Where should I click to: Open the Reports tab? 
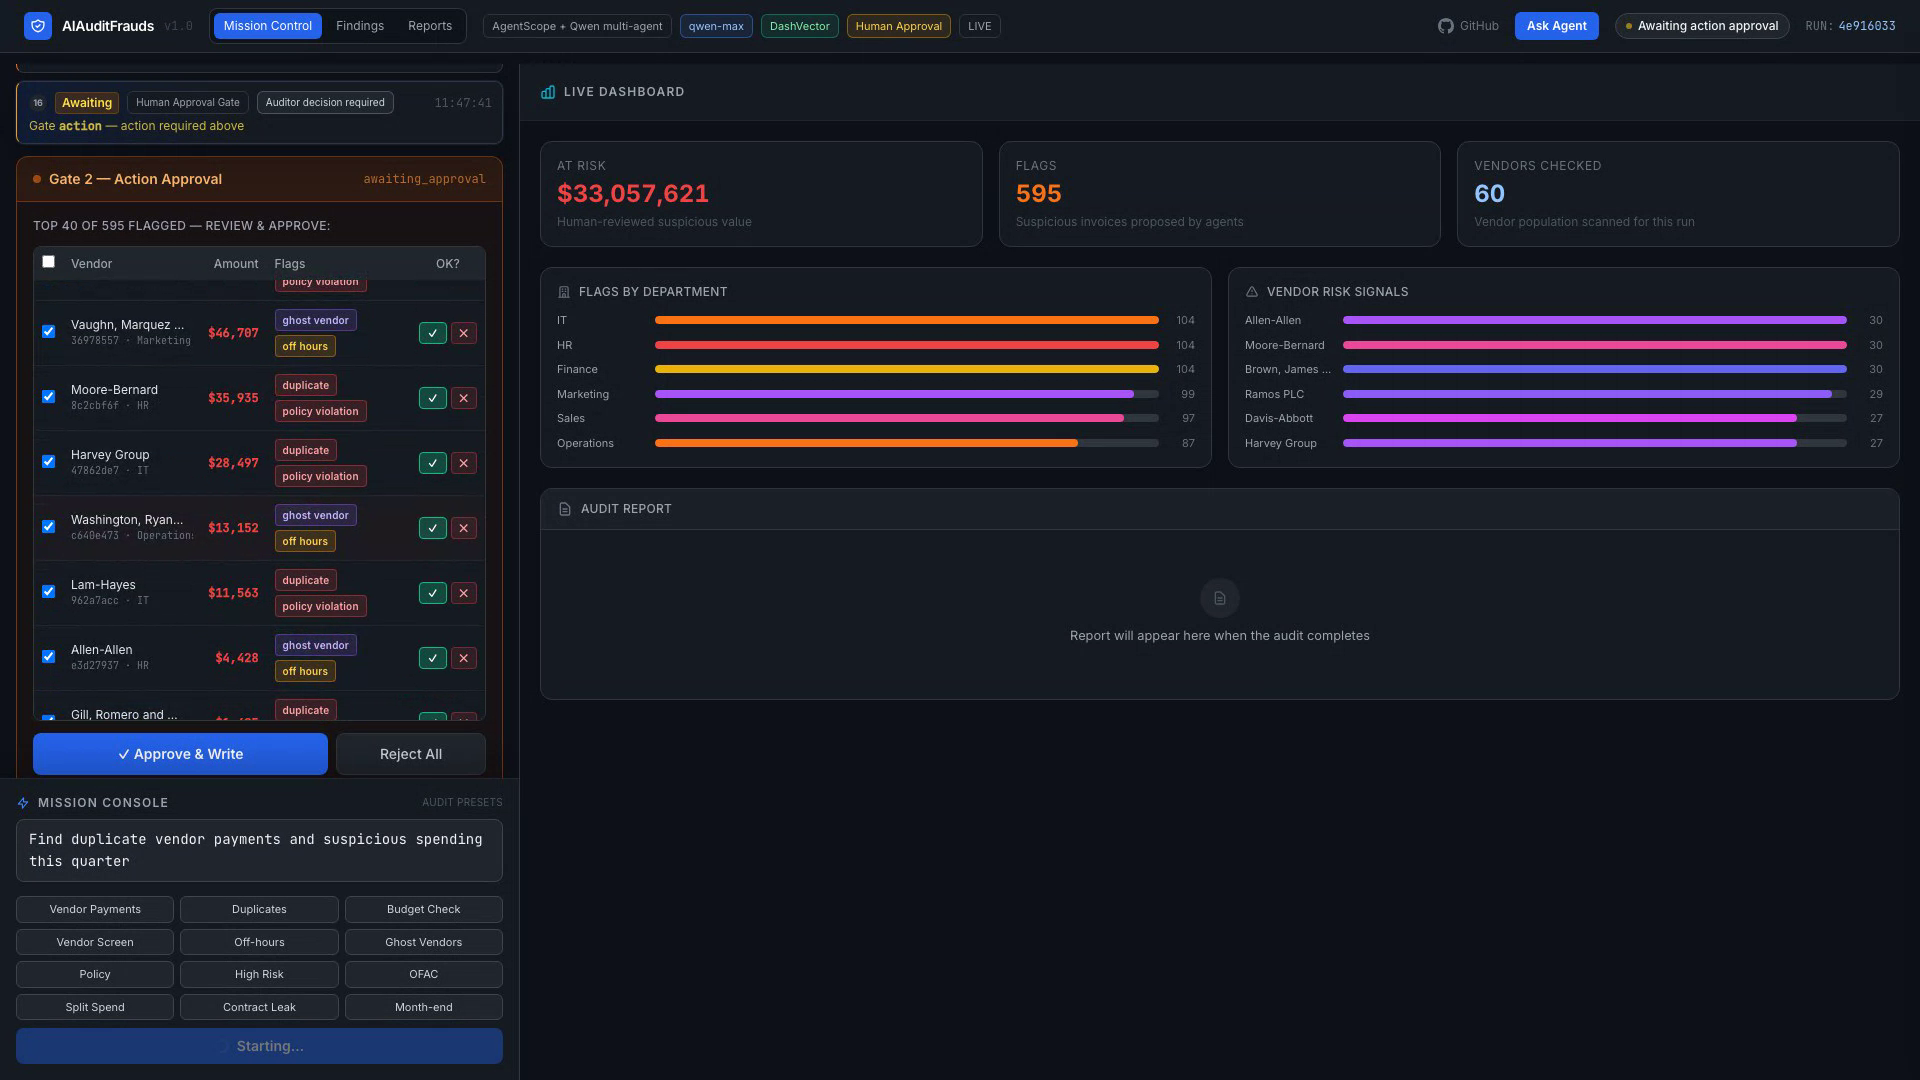coord(430,26)
